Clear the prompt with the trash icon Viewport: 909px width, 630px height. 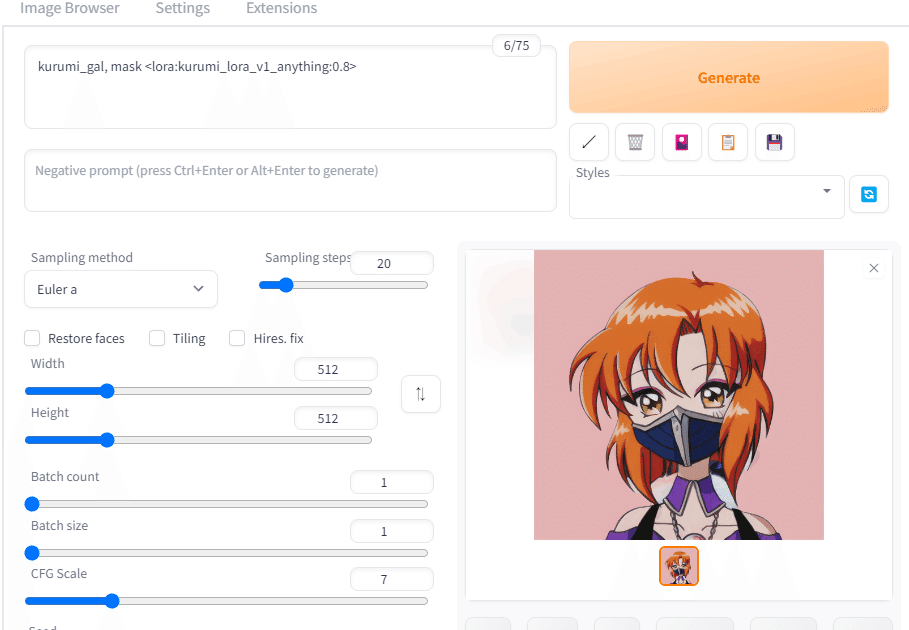click(x=635, y=142)
